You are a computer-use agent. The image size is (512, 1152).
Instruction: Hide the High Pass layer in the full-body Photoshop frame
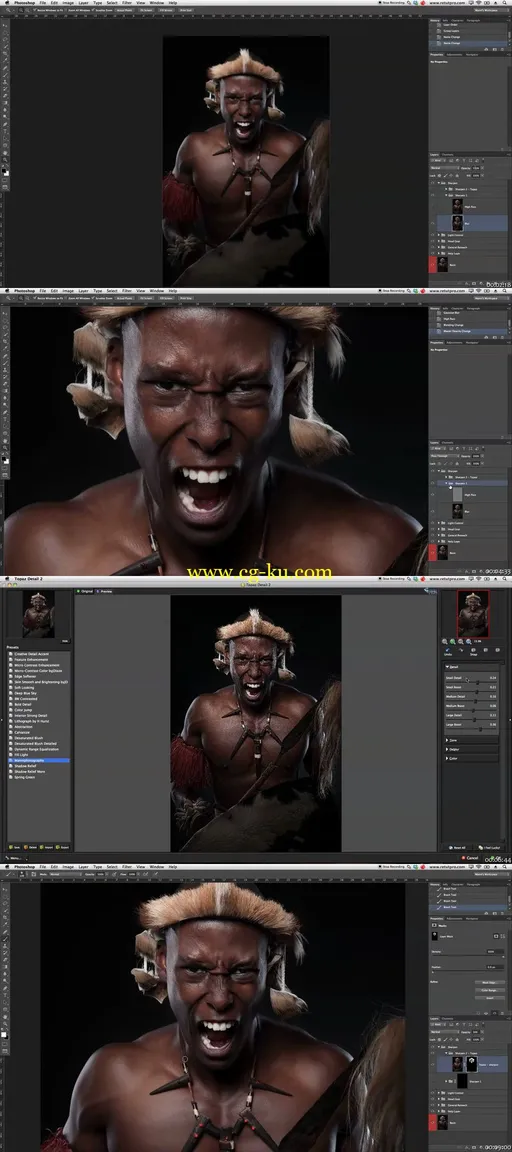coord(432,206)
